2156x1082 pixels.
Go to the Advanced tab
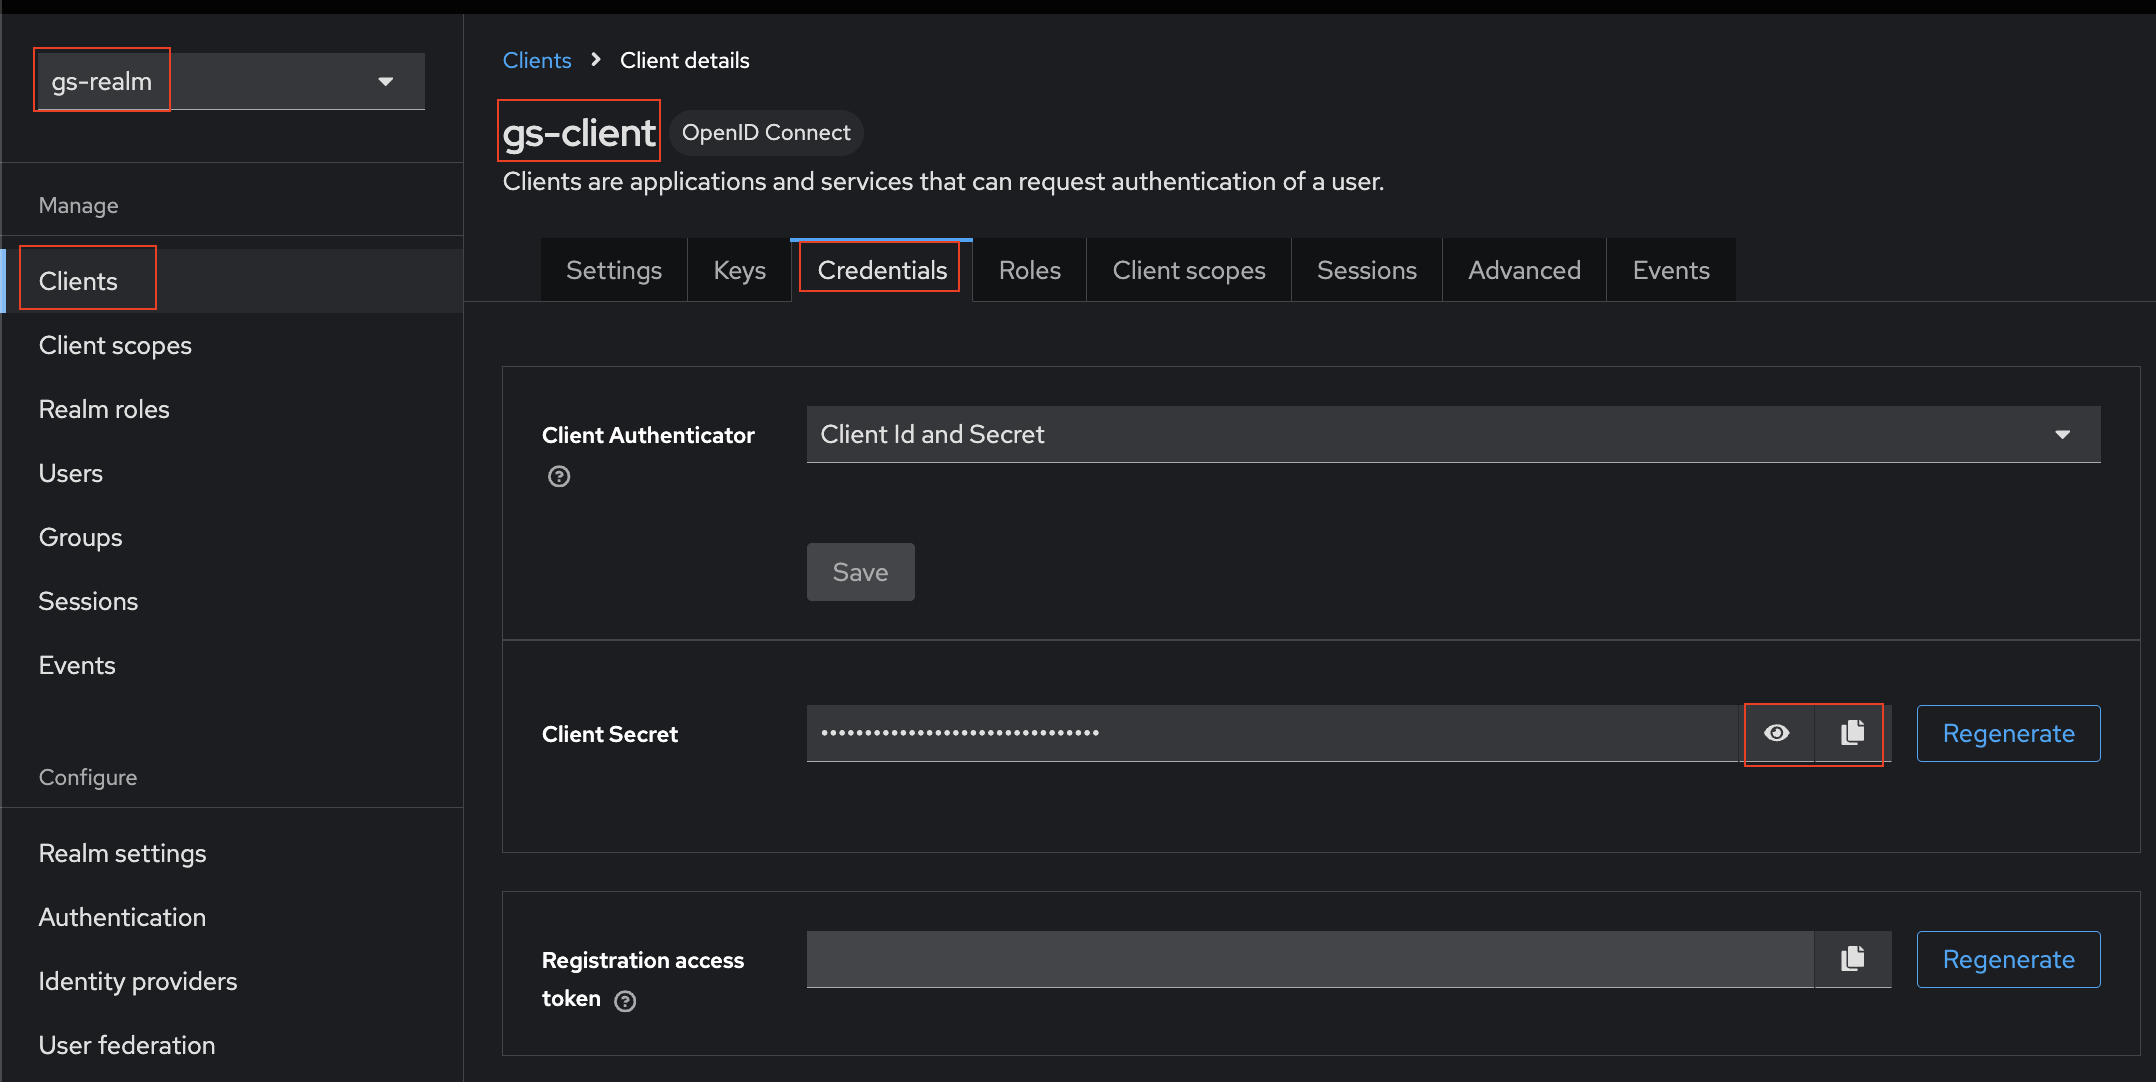1523,270
